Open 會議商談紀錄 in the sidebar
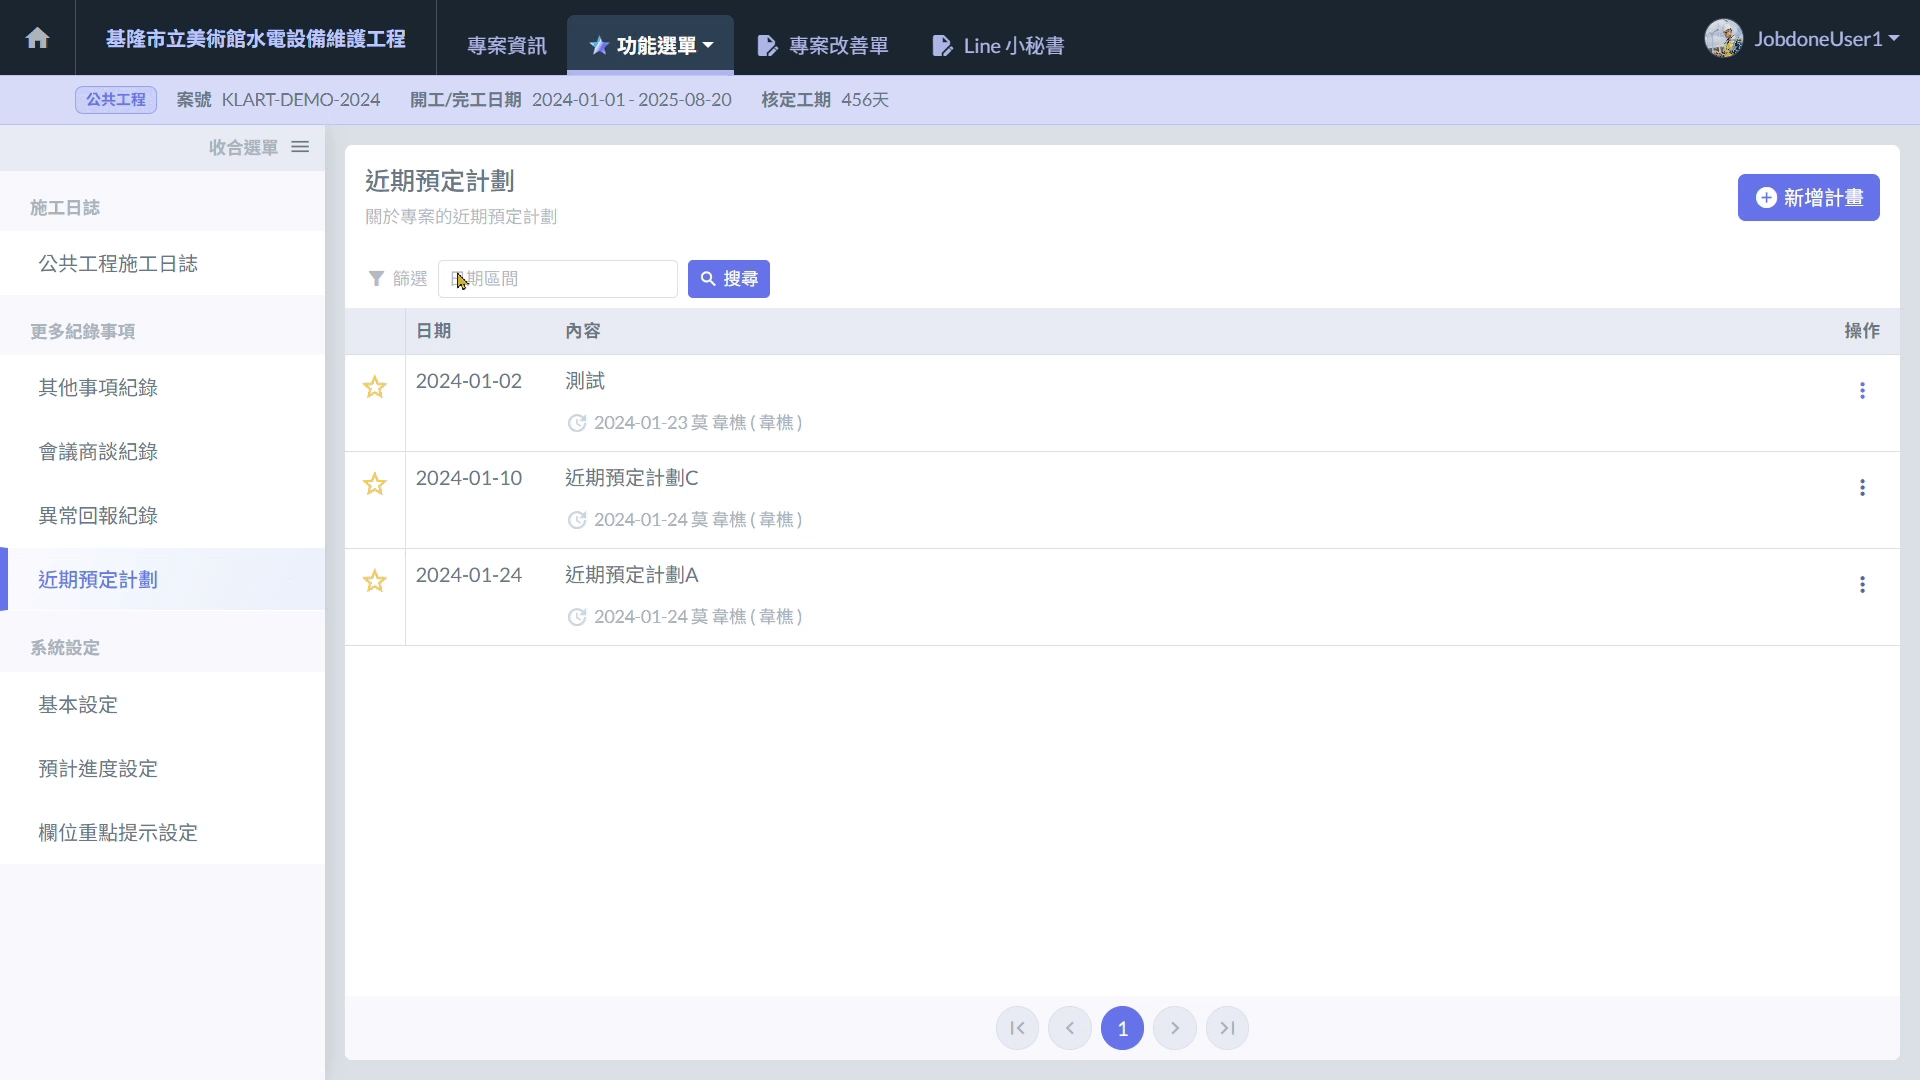 point(98,452)
